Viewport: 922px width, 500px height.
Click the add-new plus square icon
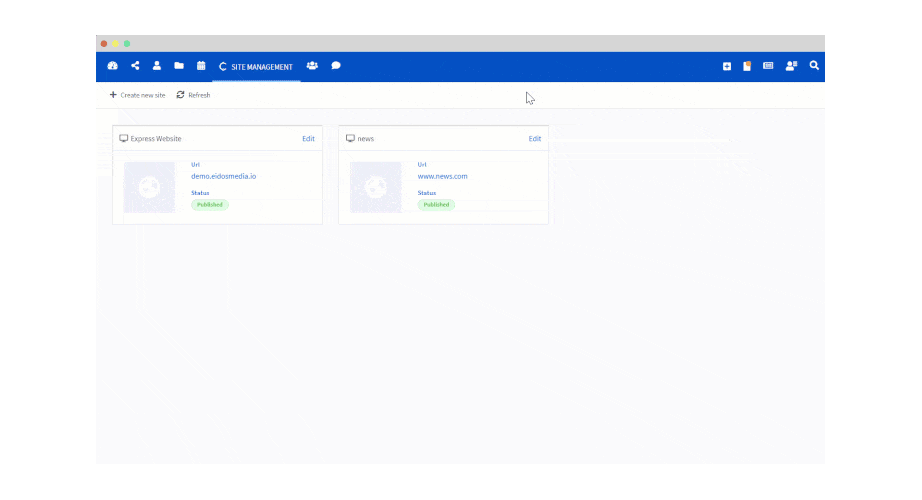pyautogui.click(x=727, y=66)
